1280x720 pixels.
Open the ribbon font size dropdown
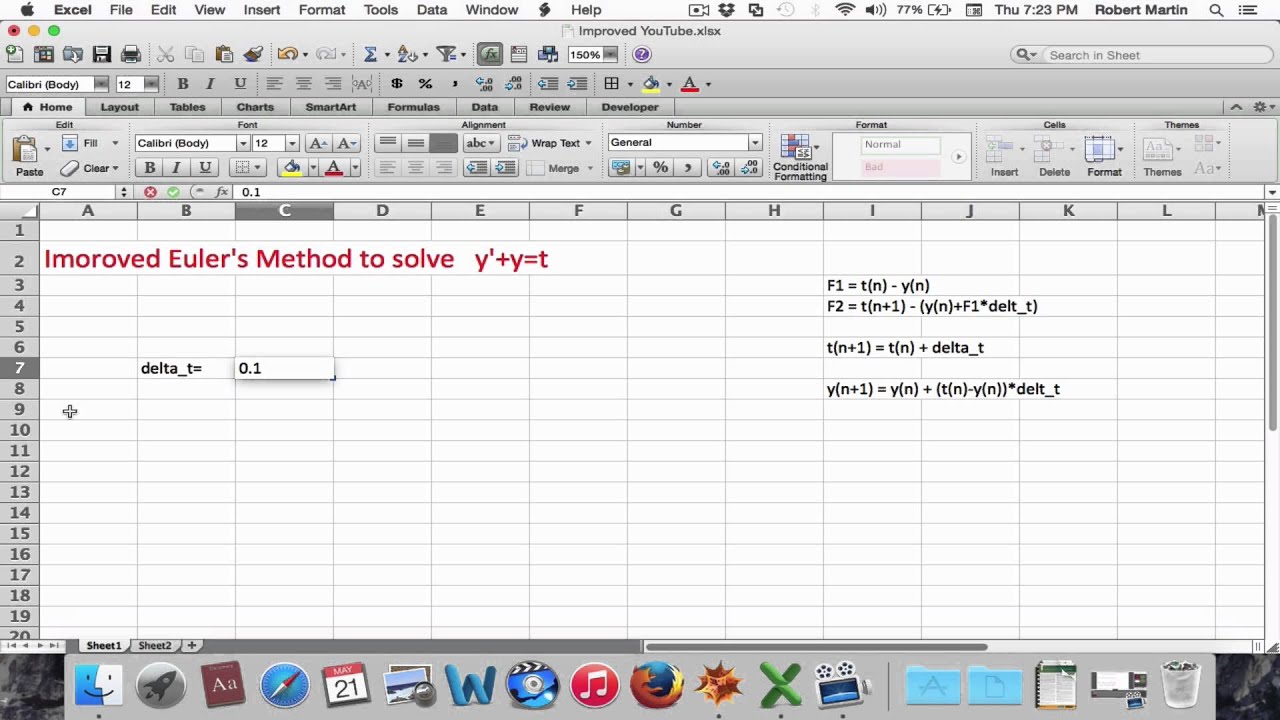pyautogui.click(x=292, y=143)
